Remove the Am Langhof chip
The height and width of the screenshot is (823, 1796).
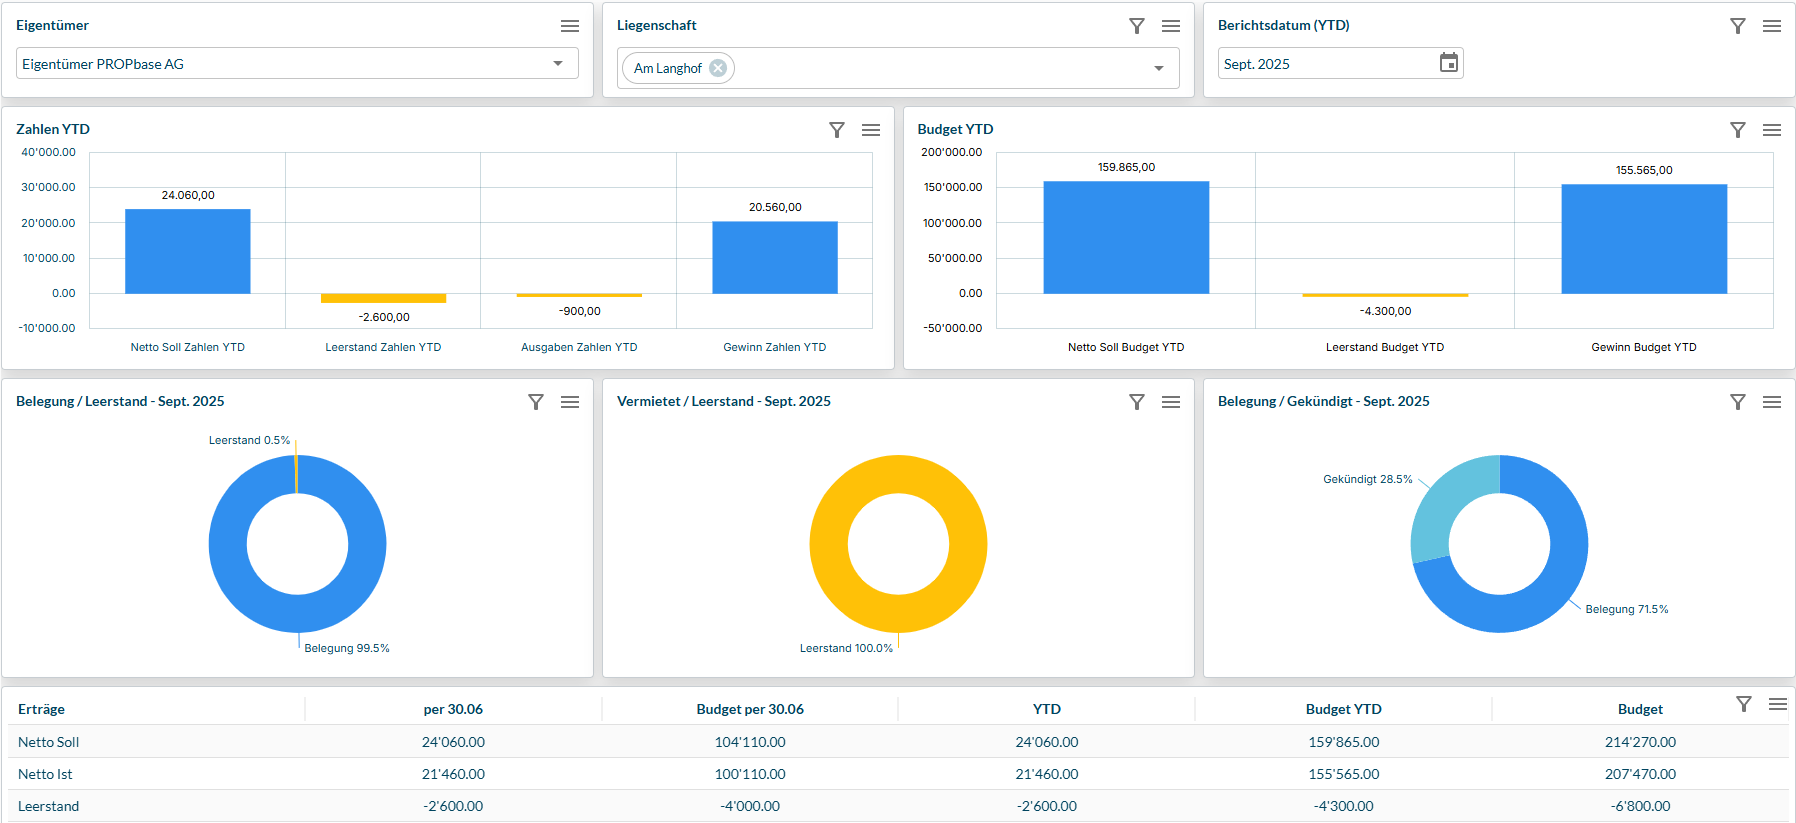click(718, 68)
